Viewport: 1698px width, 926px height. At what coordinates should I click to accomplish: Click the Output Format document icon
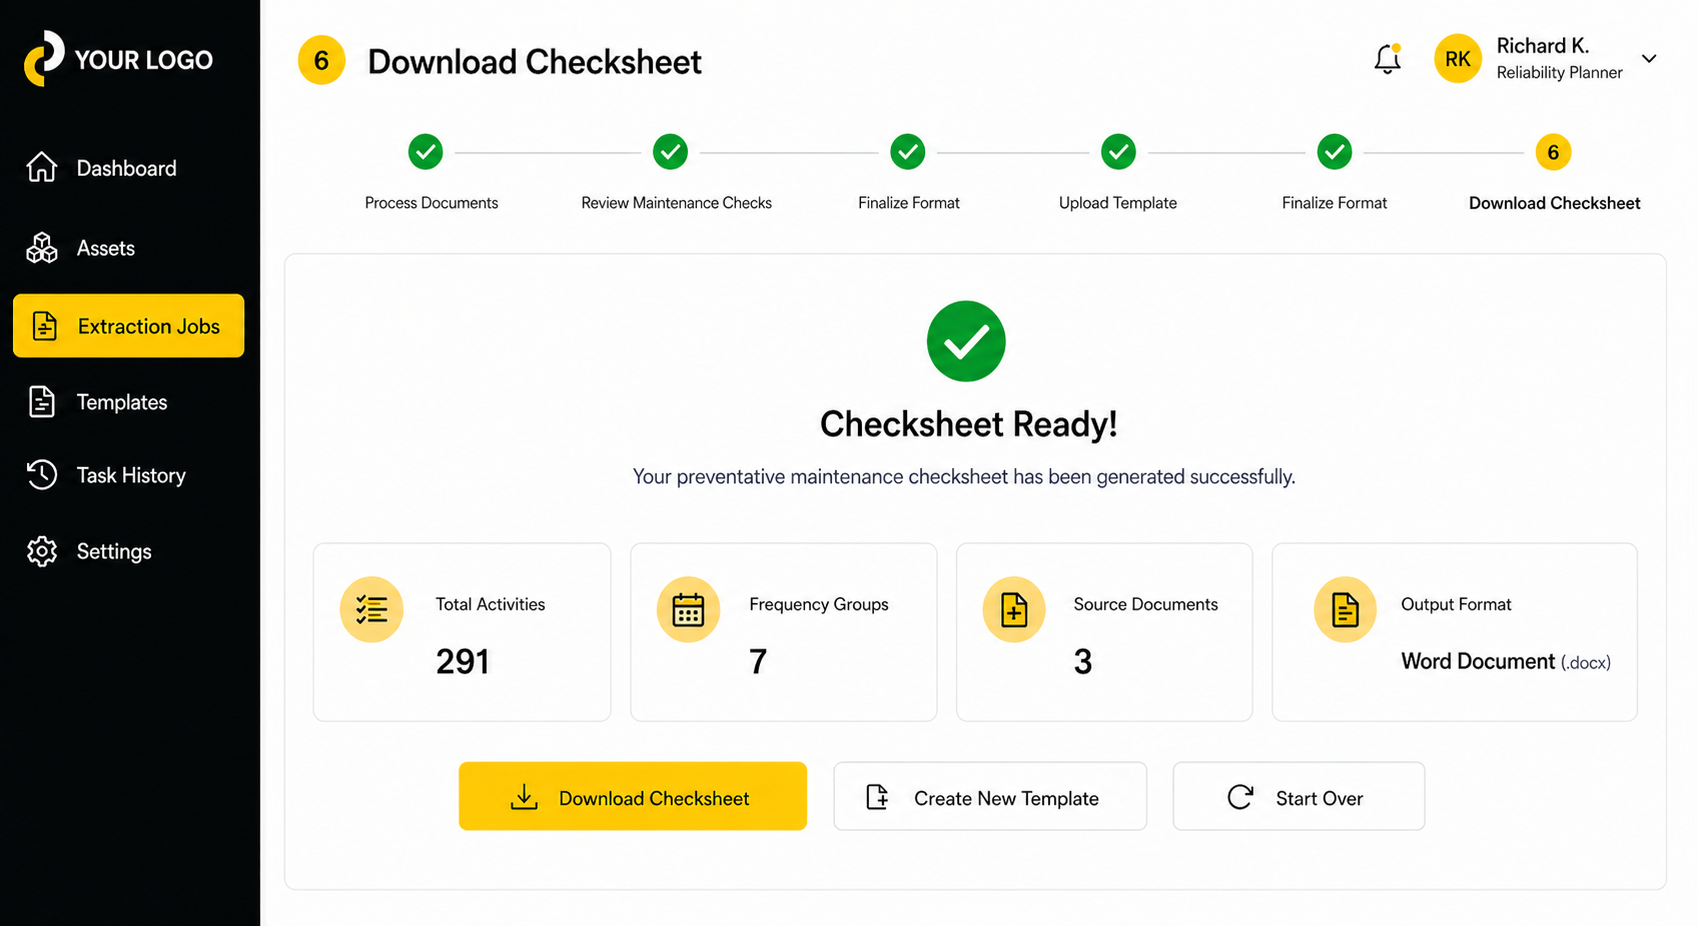1345,609
